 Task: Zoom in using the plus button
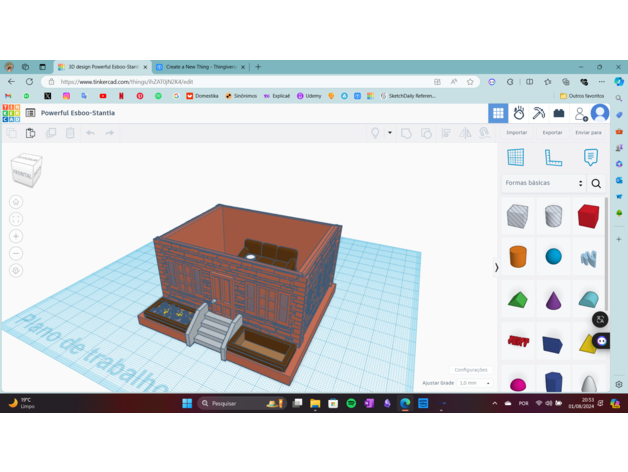click(16, 237)
